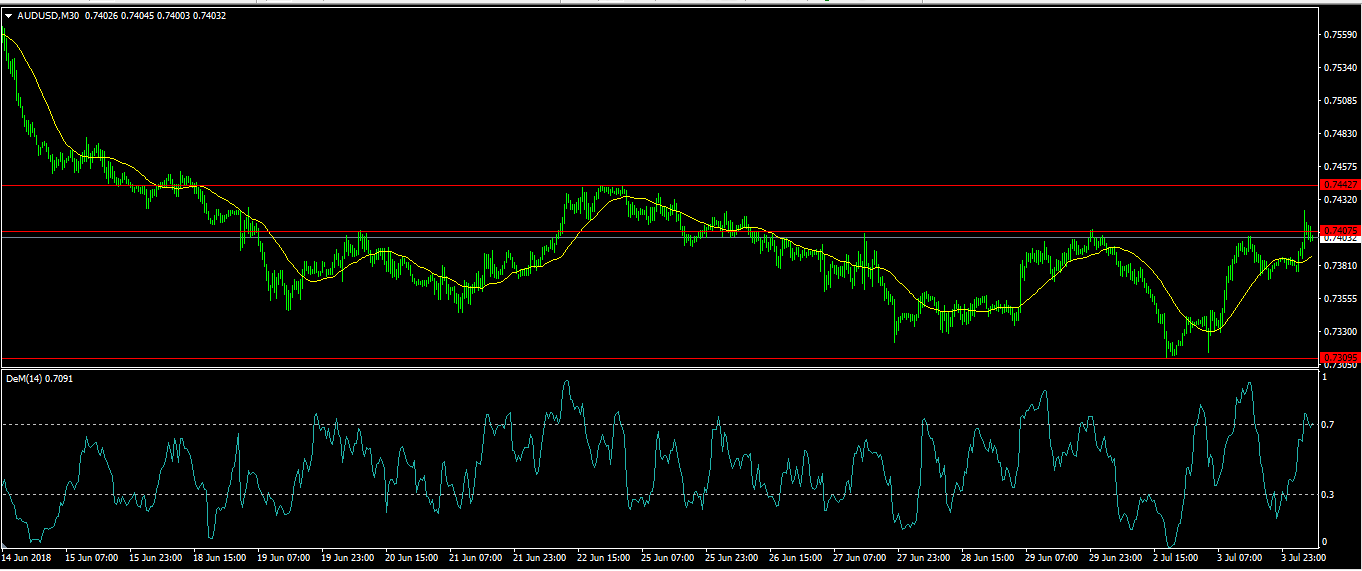
Task: Click the 0.74830 price scale label
Action: 1340,134
